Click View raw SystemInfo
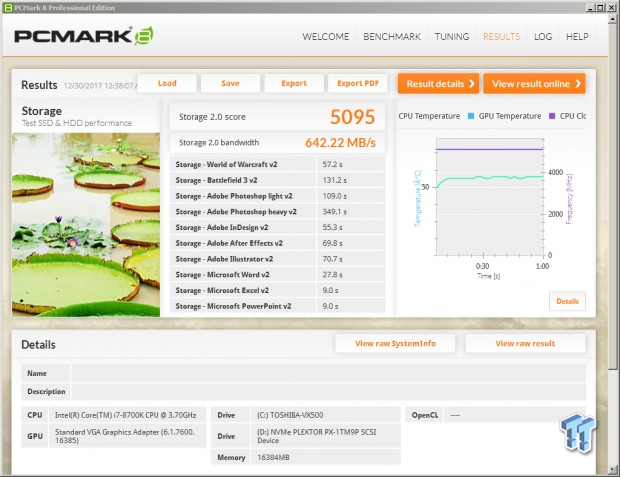The width and height of the screenshot is (620, 477). 395,343
